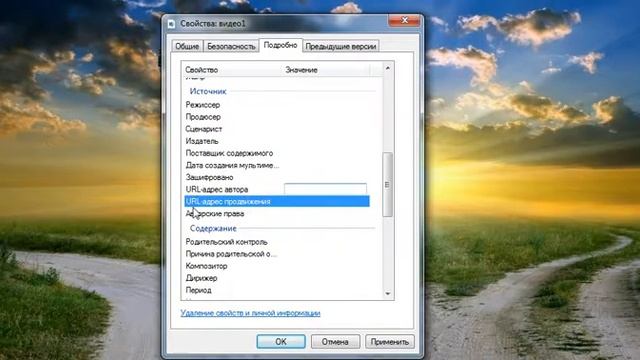Viewport: 640px width, 360px height.
Task: Click the Применить button
Action: (x=389, y=342)
